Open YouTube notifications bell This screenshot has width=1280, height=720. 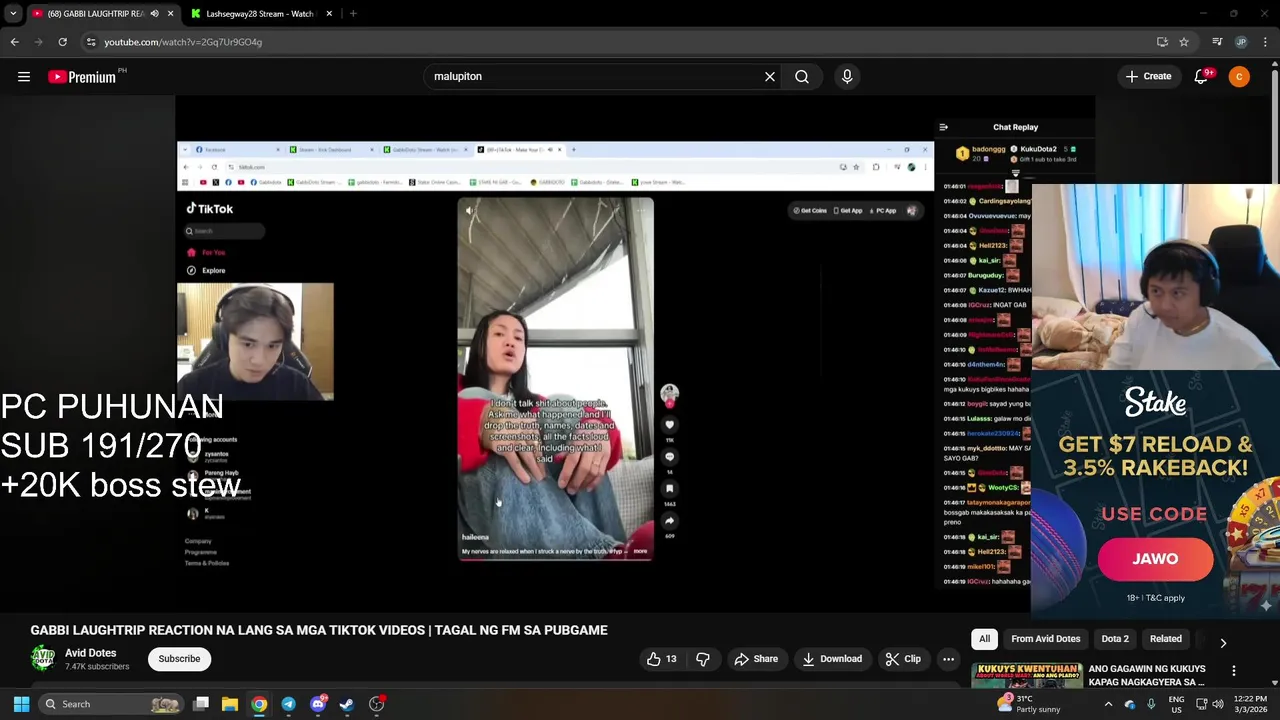click(1201, 77)
